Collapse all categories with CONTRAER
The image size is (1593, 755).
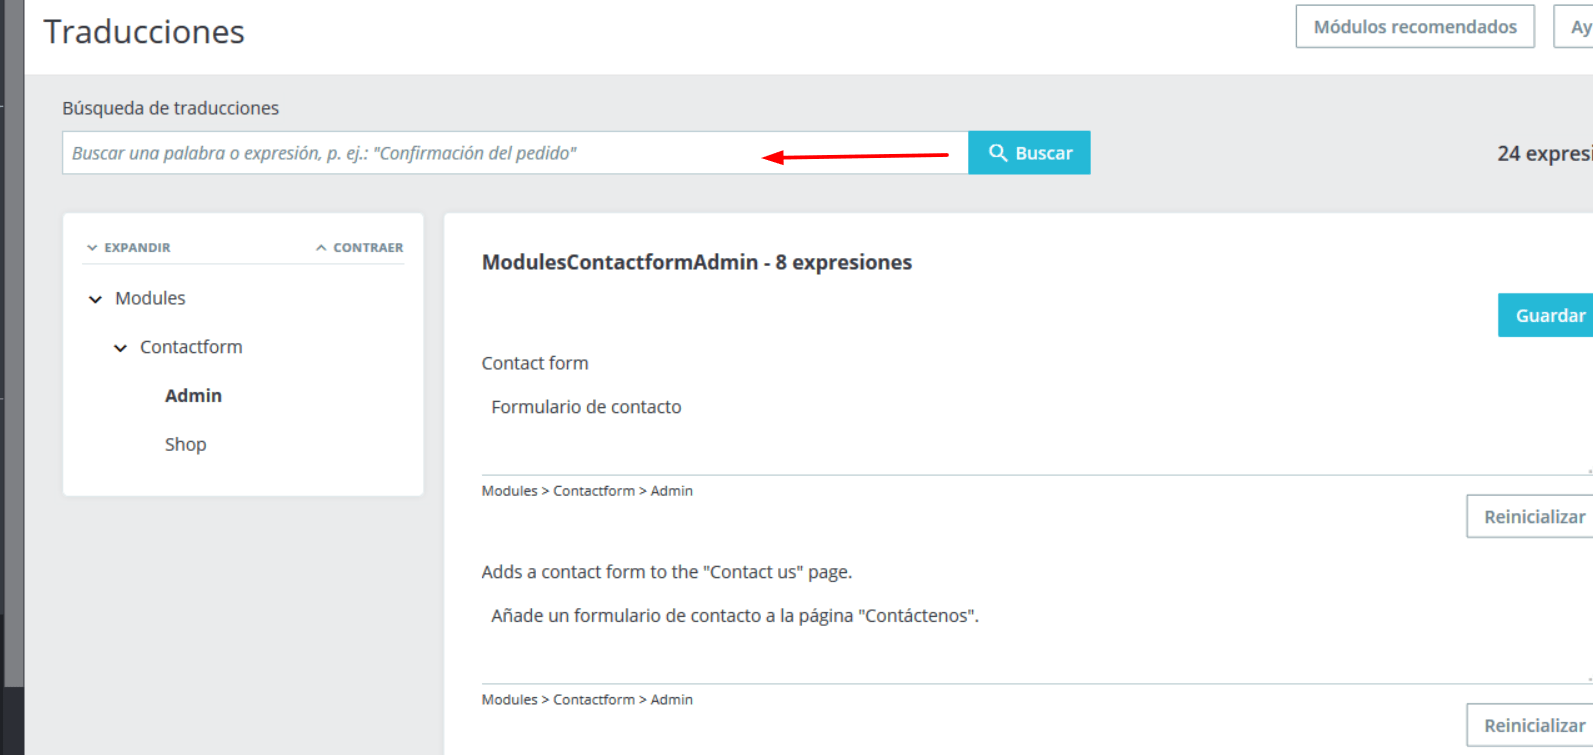(360, 248)
